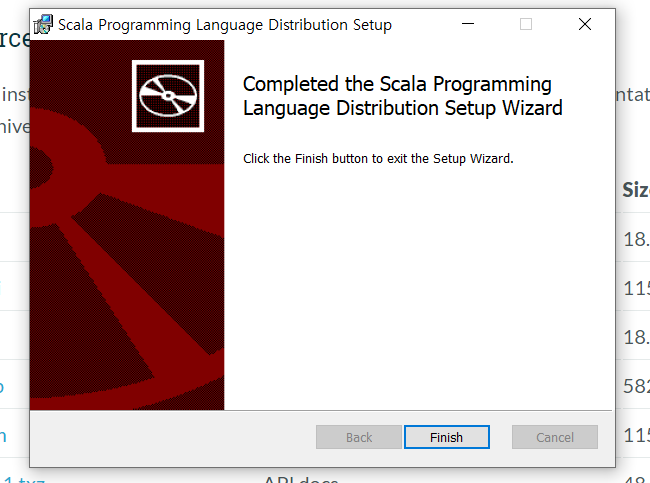Image resolution: width=650 pixels, height=483 pixels.
Task: Click the greyed-out Back button
Action: click(x=359, y=437)
